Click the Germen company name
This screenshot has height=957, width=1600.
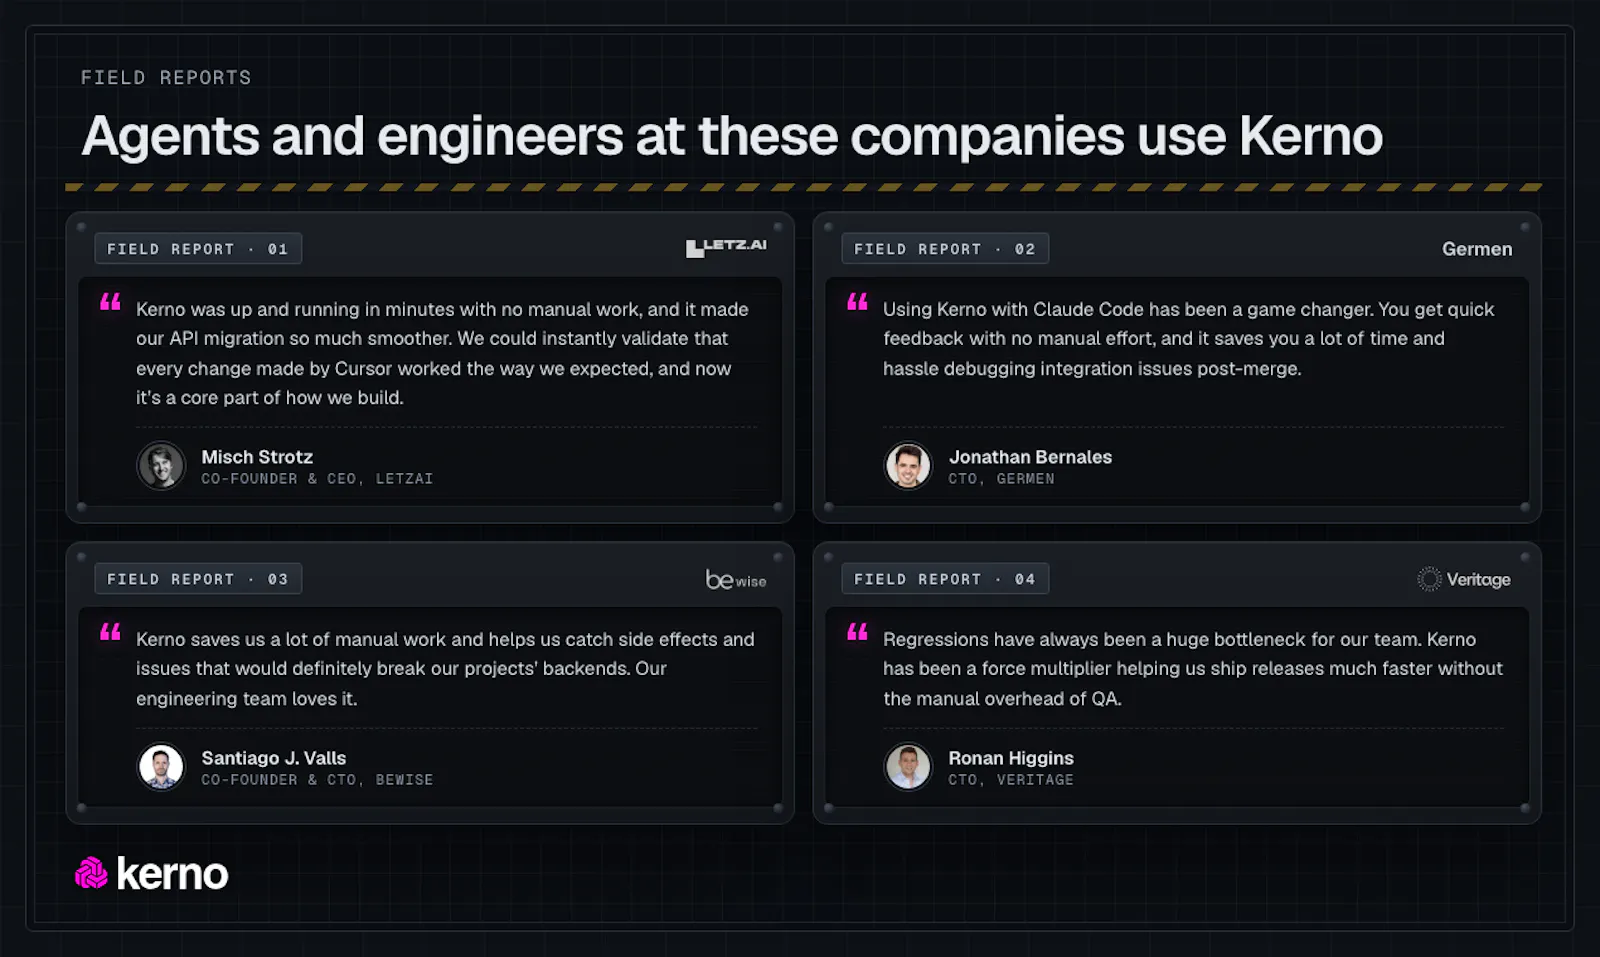pyautogui.click(x=1477, y=249)
